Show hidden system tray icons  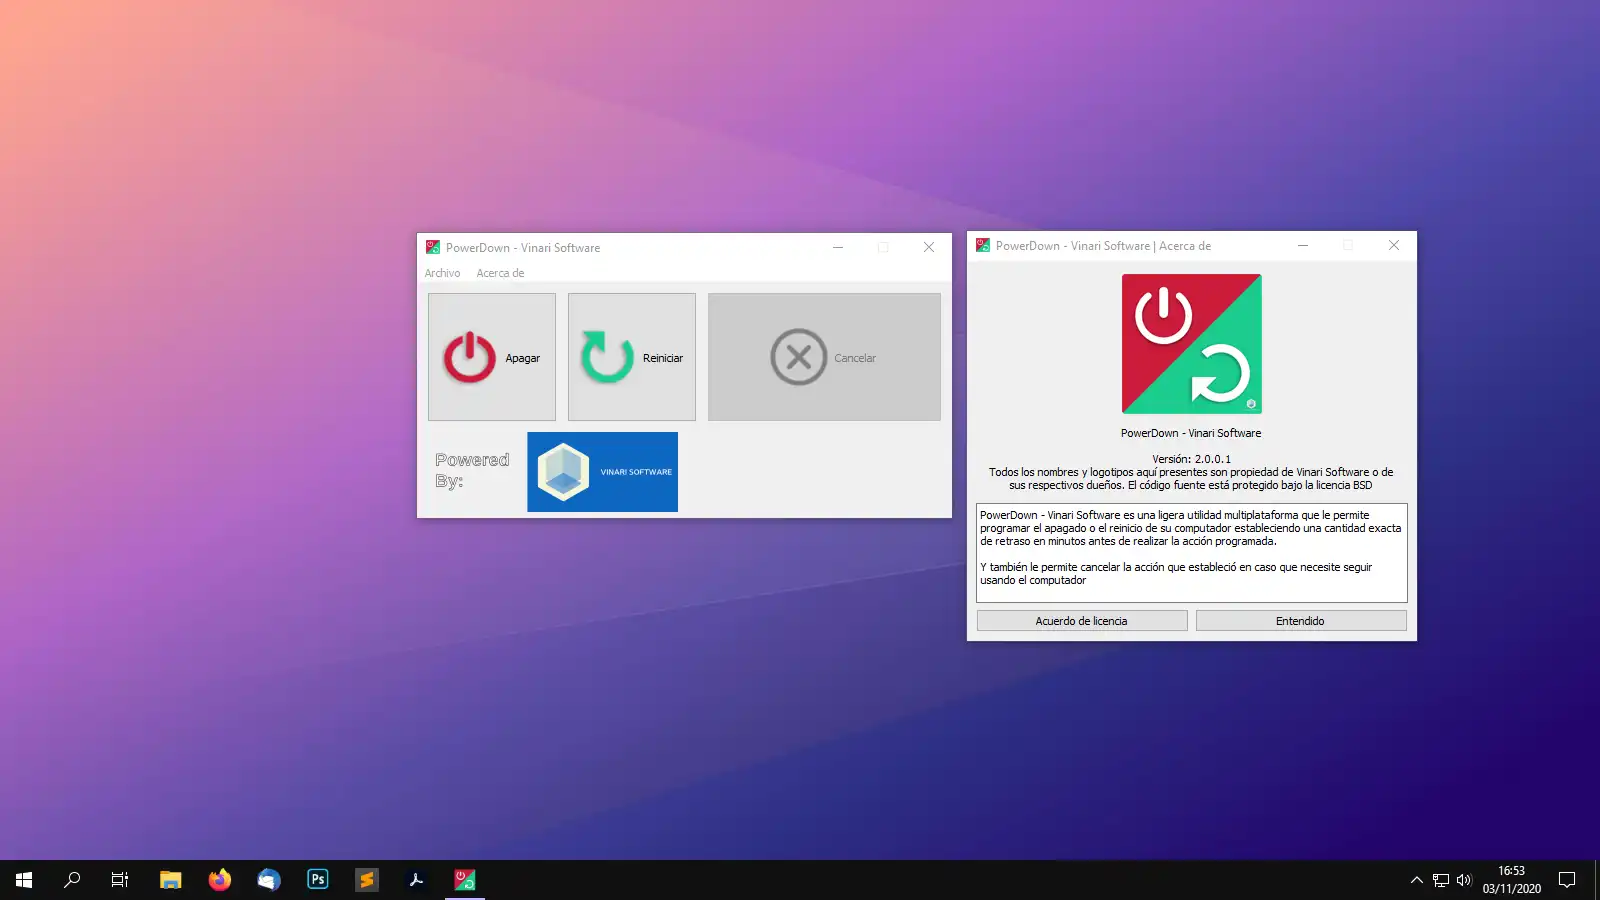click(1416, 880)
